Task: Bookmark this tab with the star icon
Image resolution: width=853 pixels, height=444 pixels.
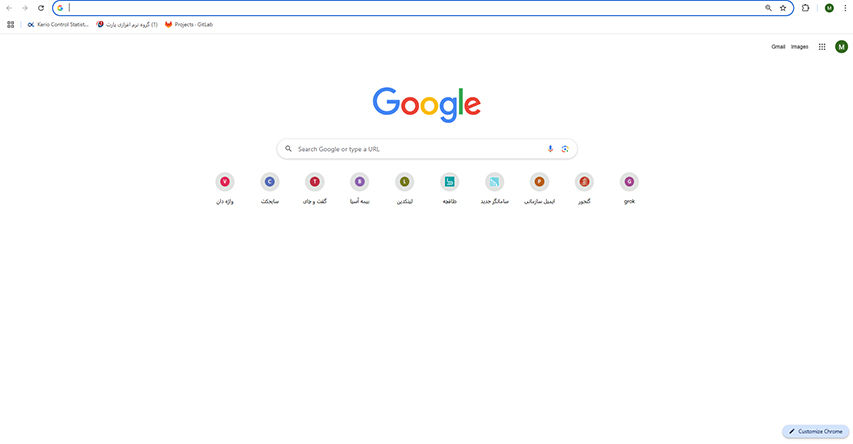Action: click(x=783, y=8)
